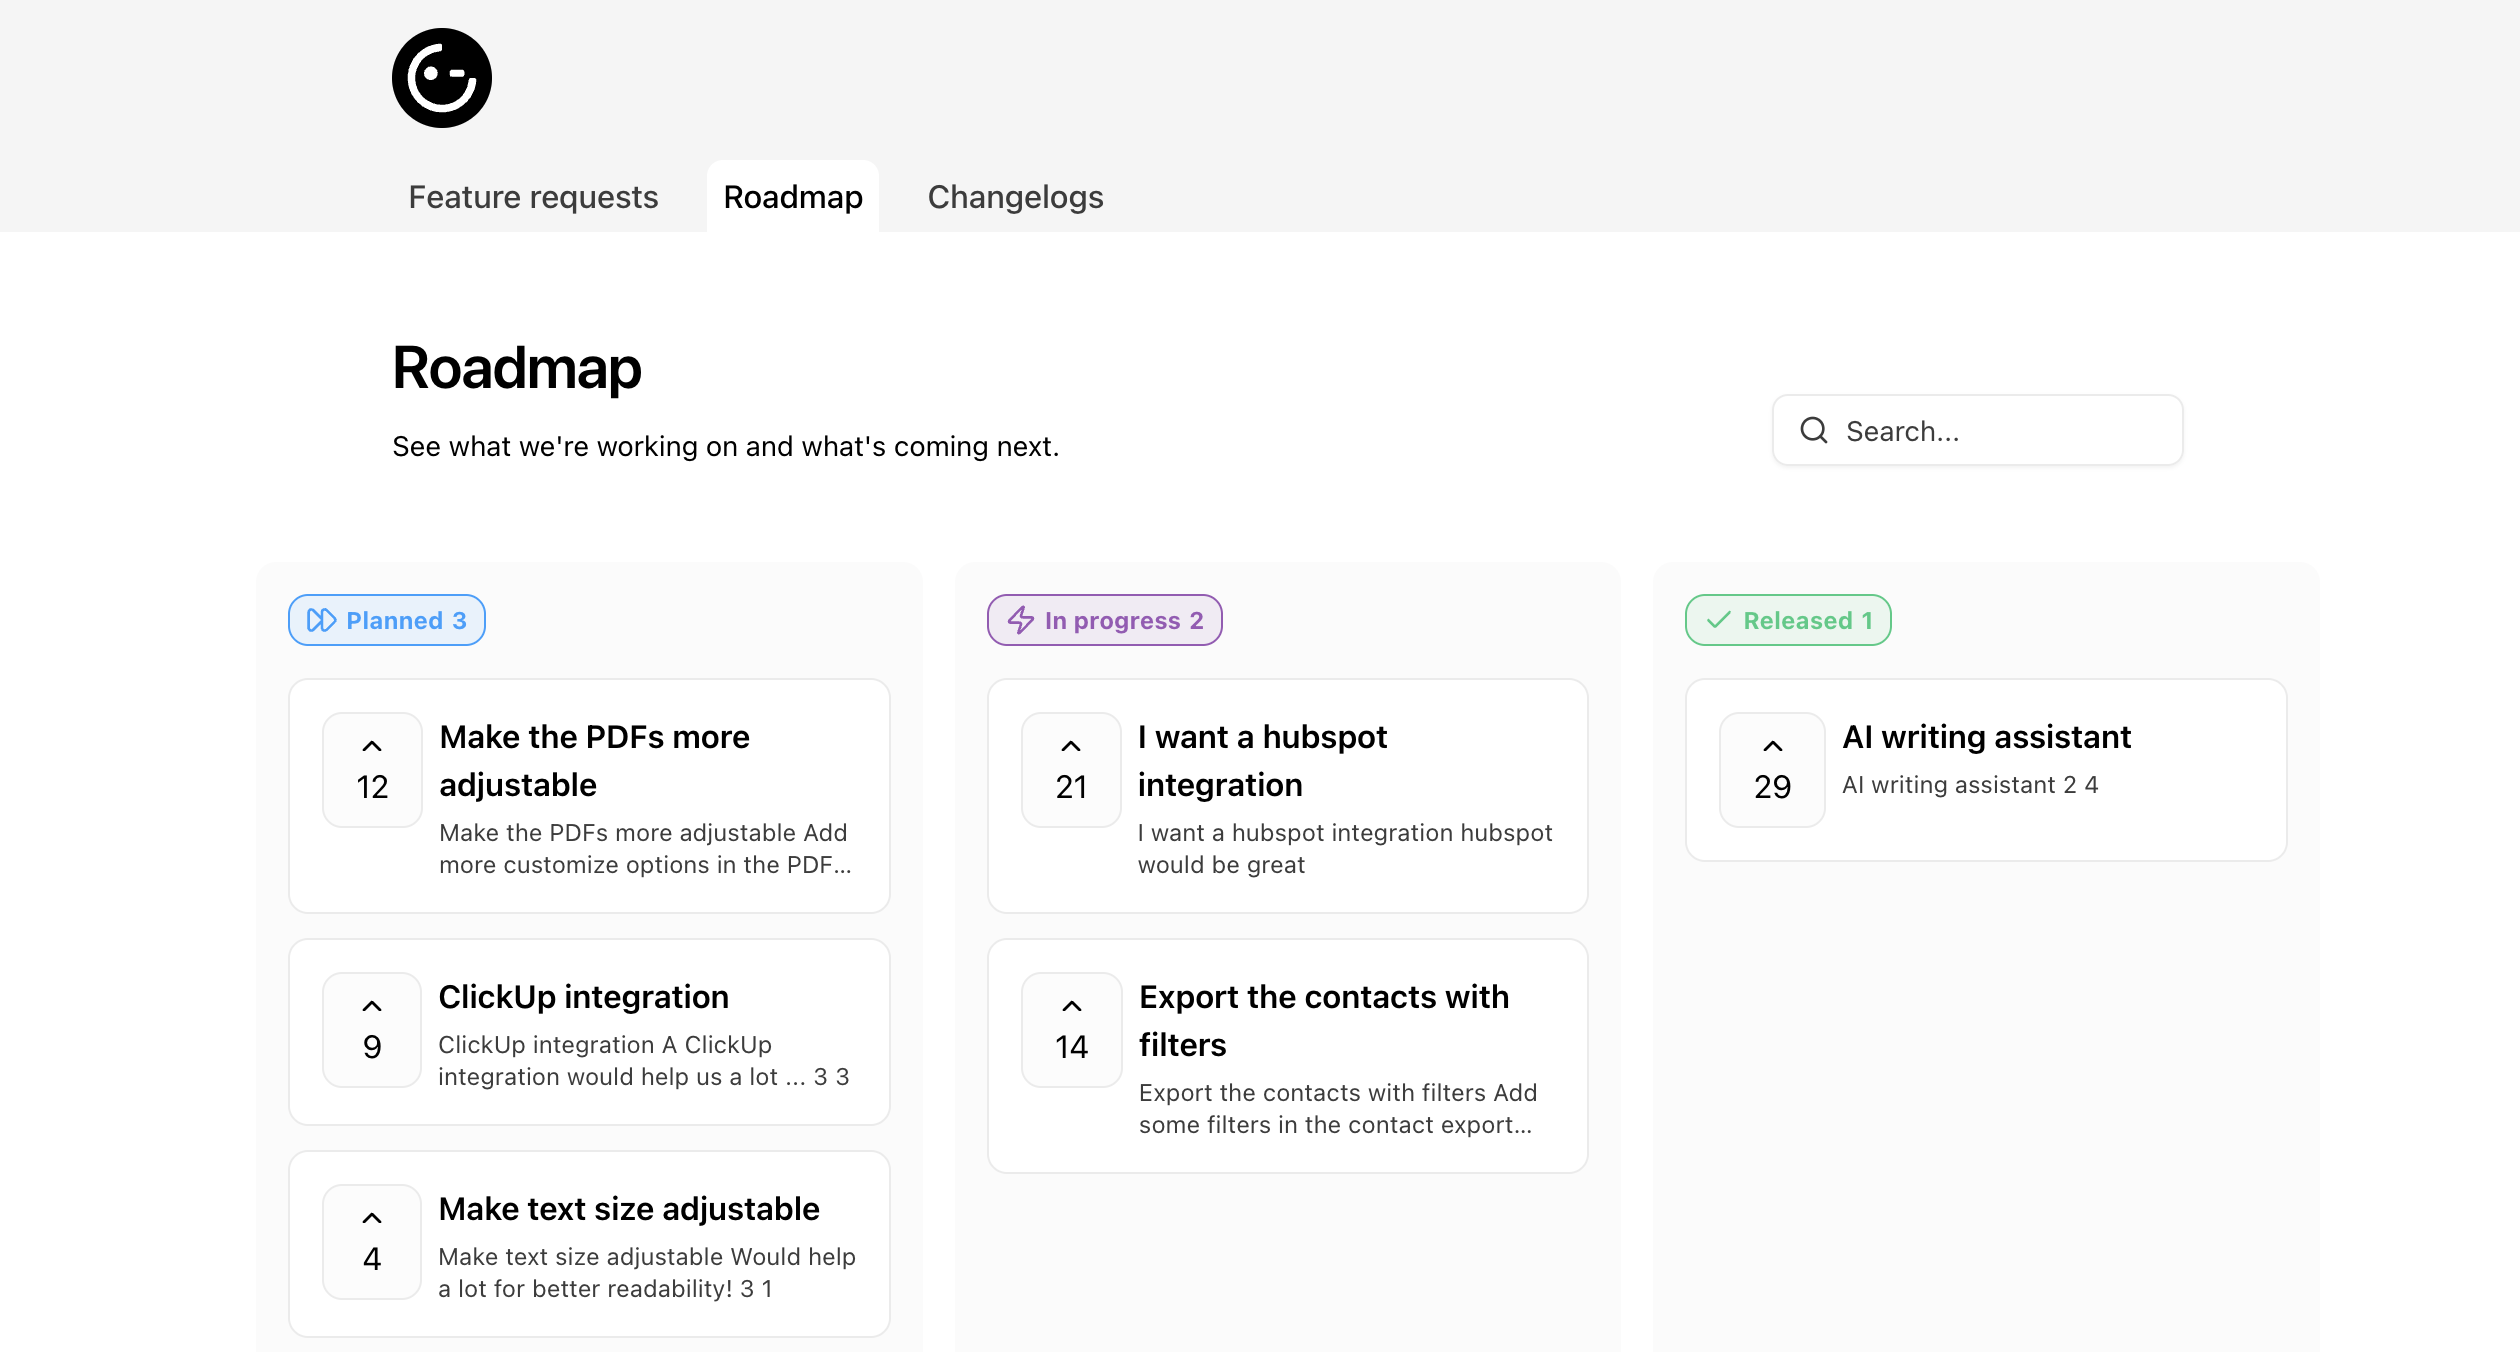Select the Roadmap tab
Image resolution: width=2520 pixels, height=1352 pixels.
point(793,197)
